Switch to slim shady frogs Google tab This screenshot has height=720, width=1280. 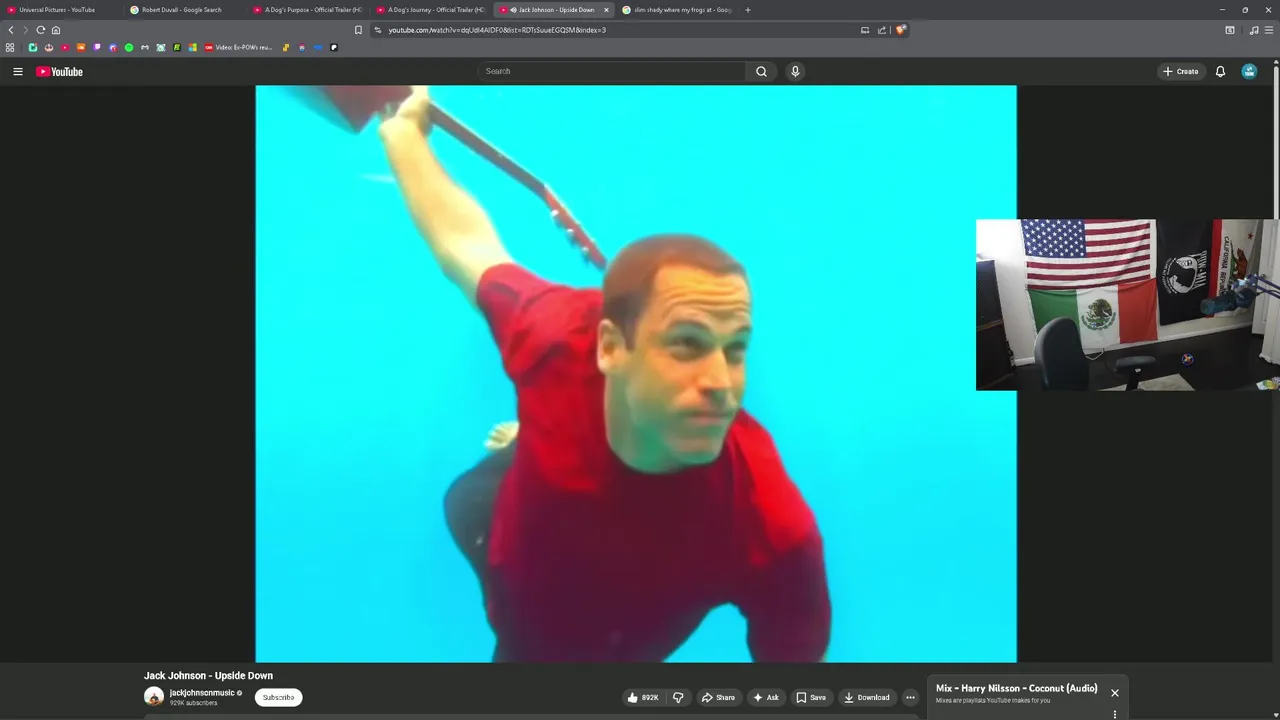[677, 10]
